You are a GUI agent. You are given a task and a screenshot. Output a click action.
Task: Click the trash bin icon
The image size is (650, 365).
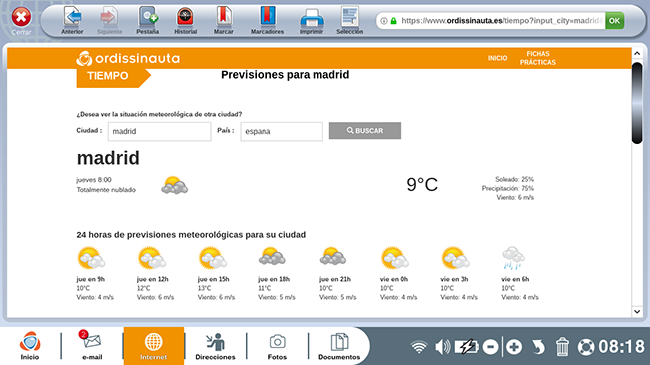(x=562, y=347)
